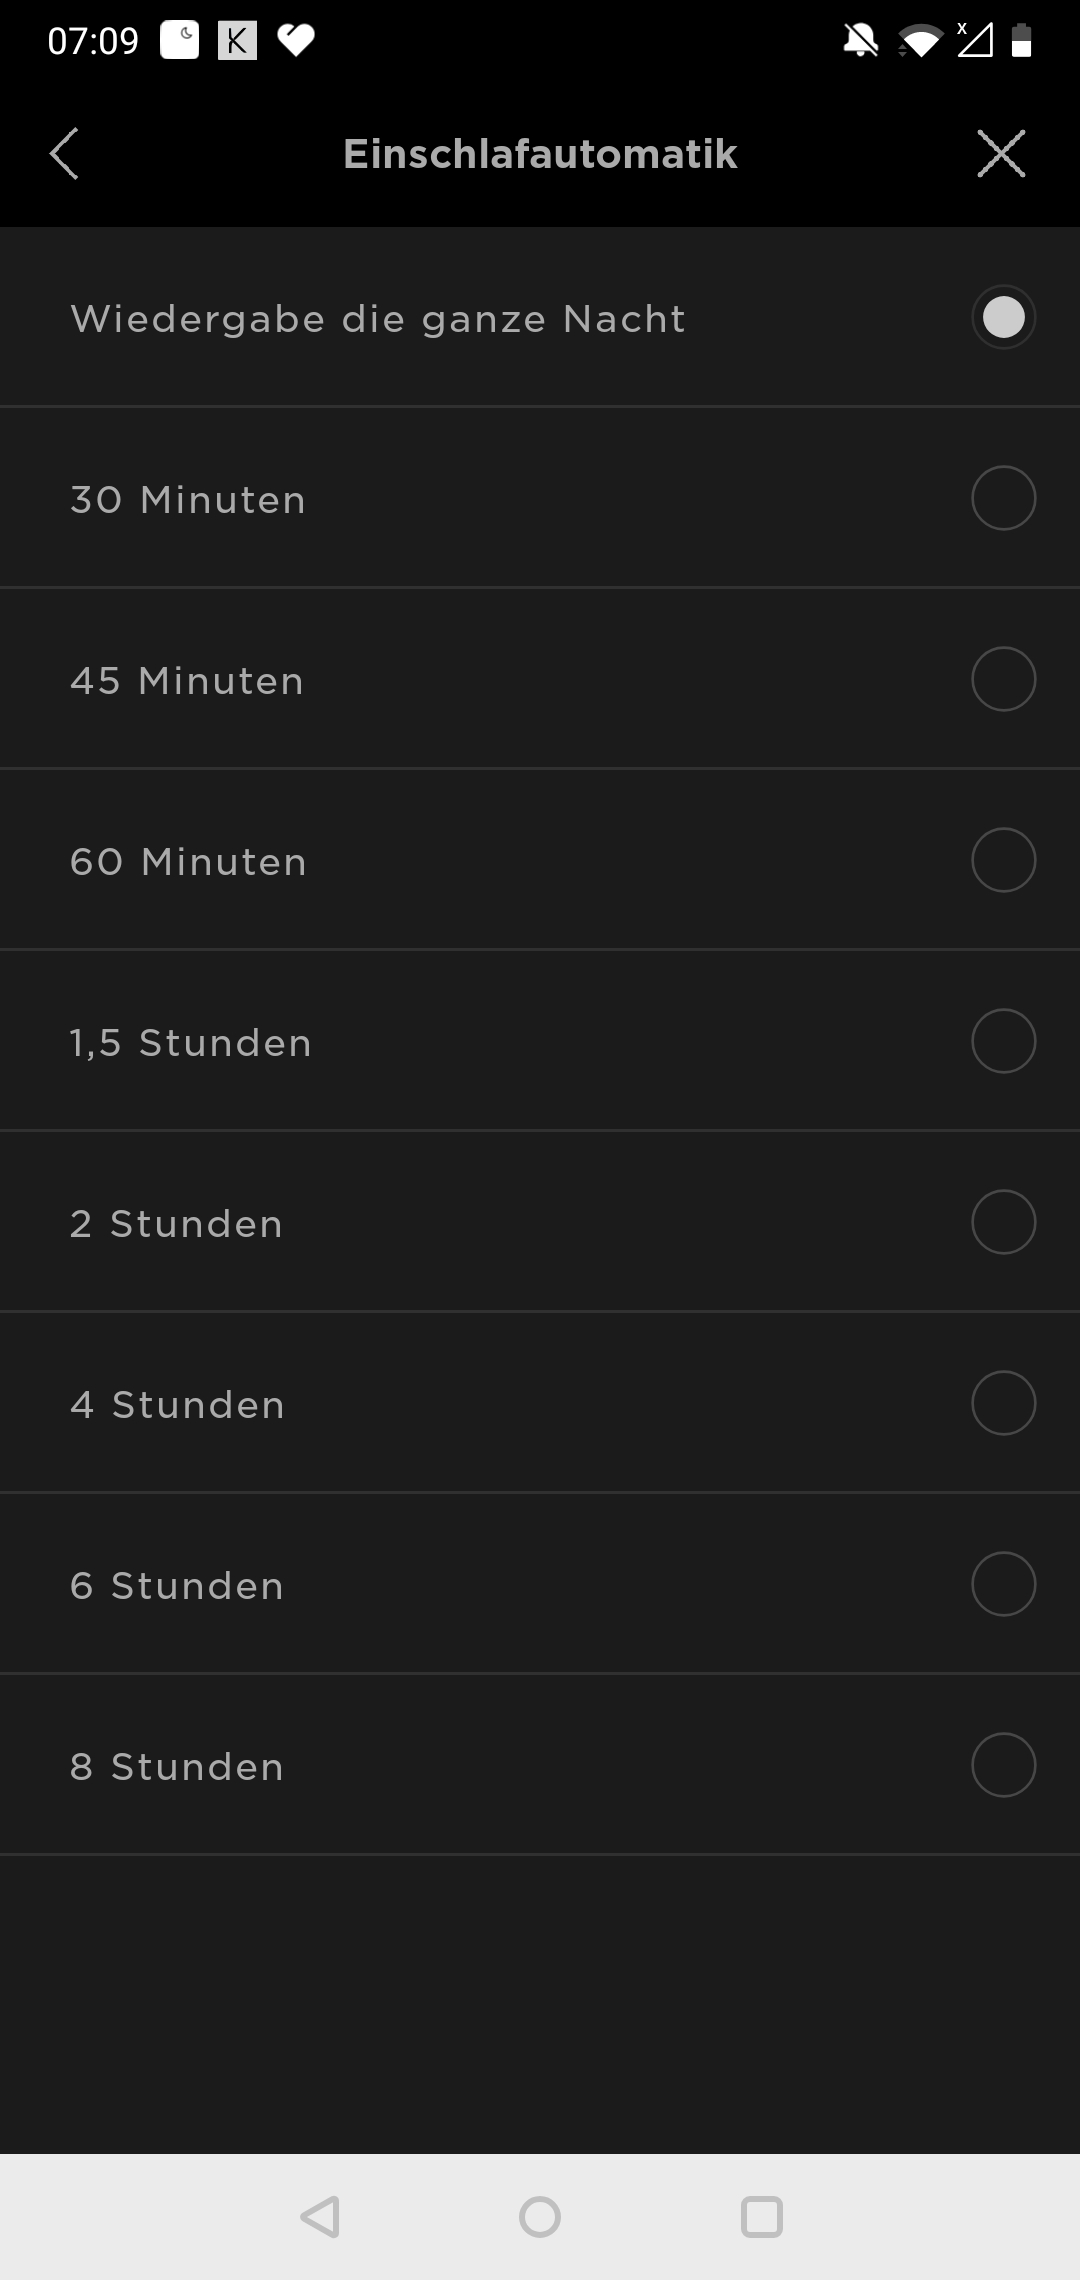The image size is (1080, 2280).
Task: Tap the heart icon in status bar
Action: point(296,41)
